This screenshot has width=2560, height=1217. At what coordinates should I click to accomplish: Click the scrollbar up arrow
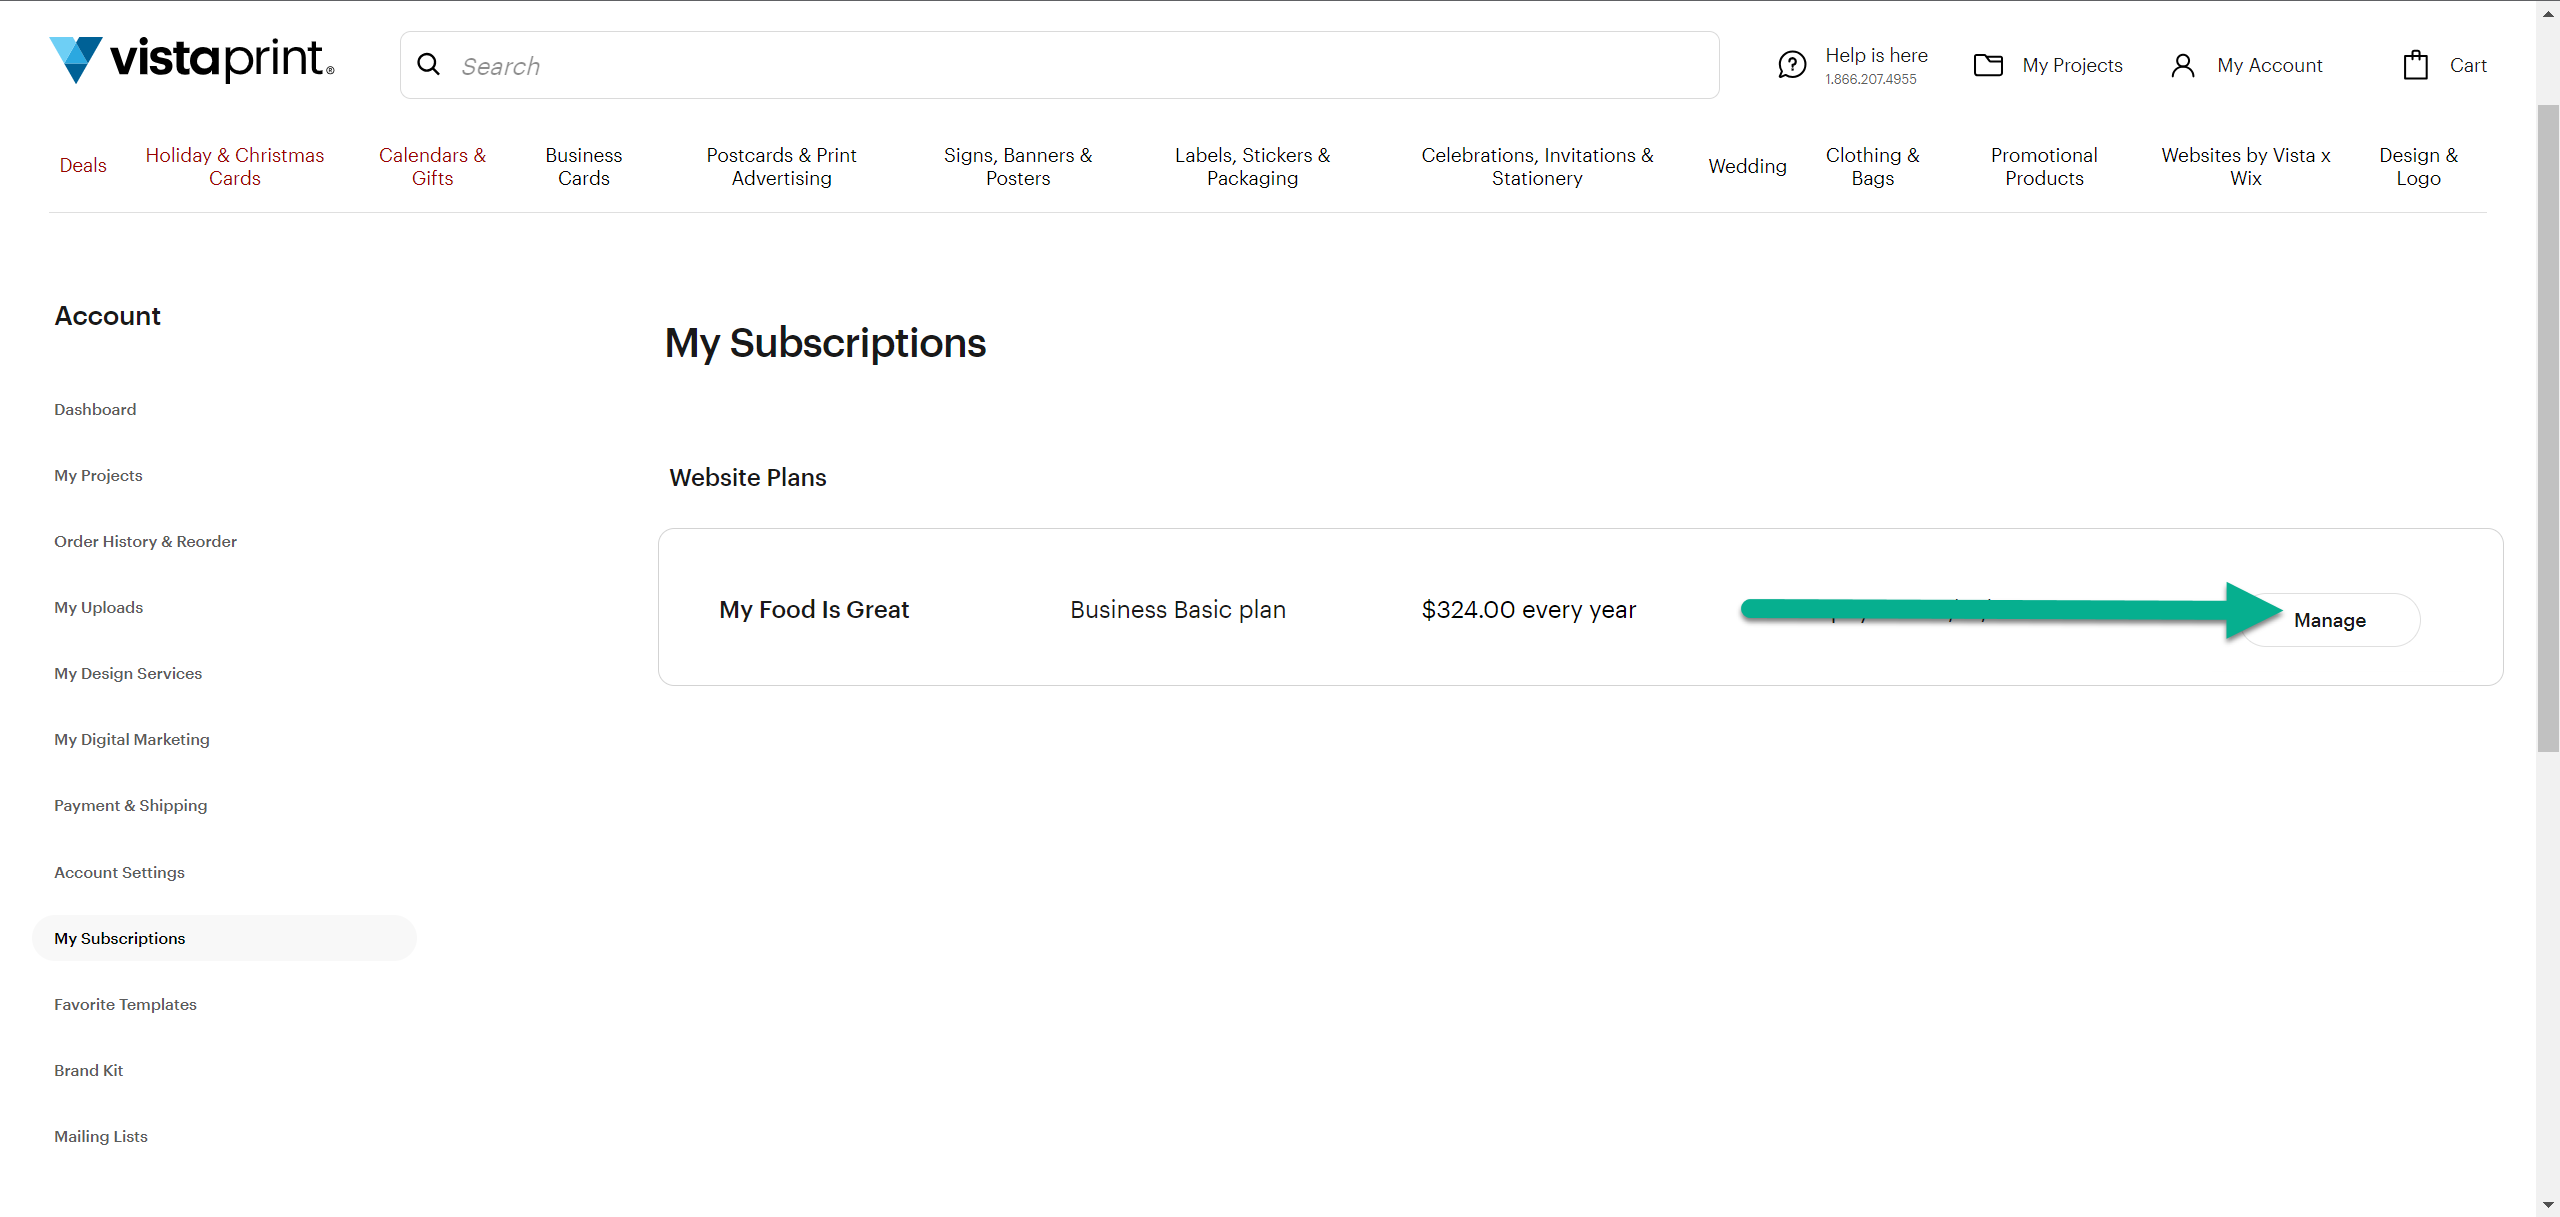(x=2548, y=12)
